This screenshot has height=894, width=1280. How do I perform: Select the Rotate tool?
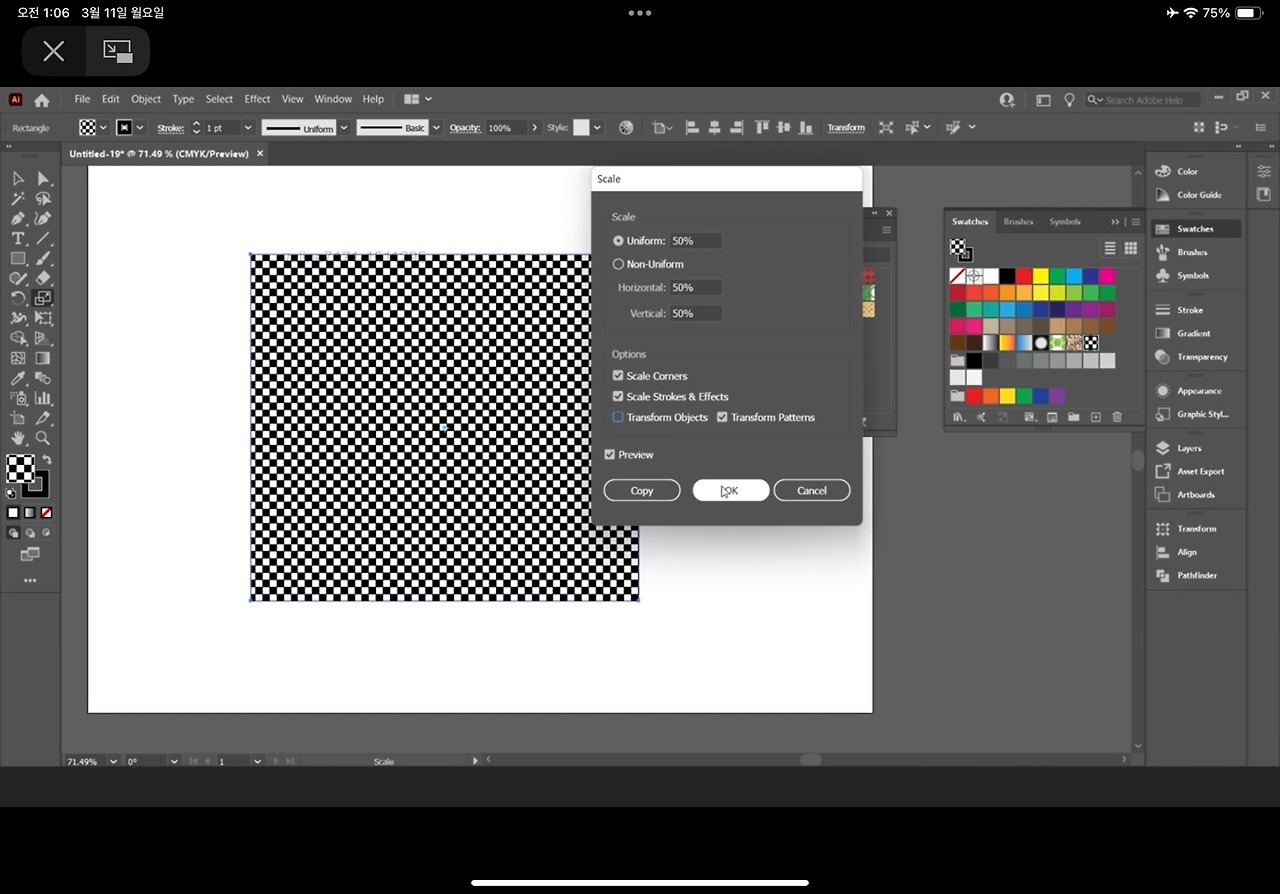tap(18, 298)
